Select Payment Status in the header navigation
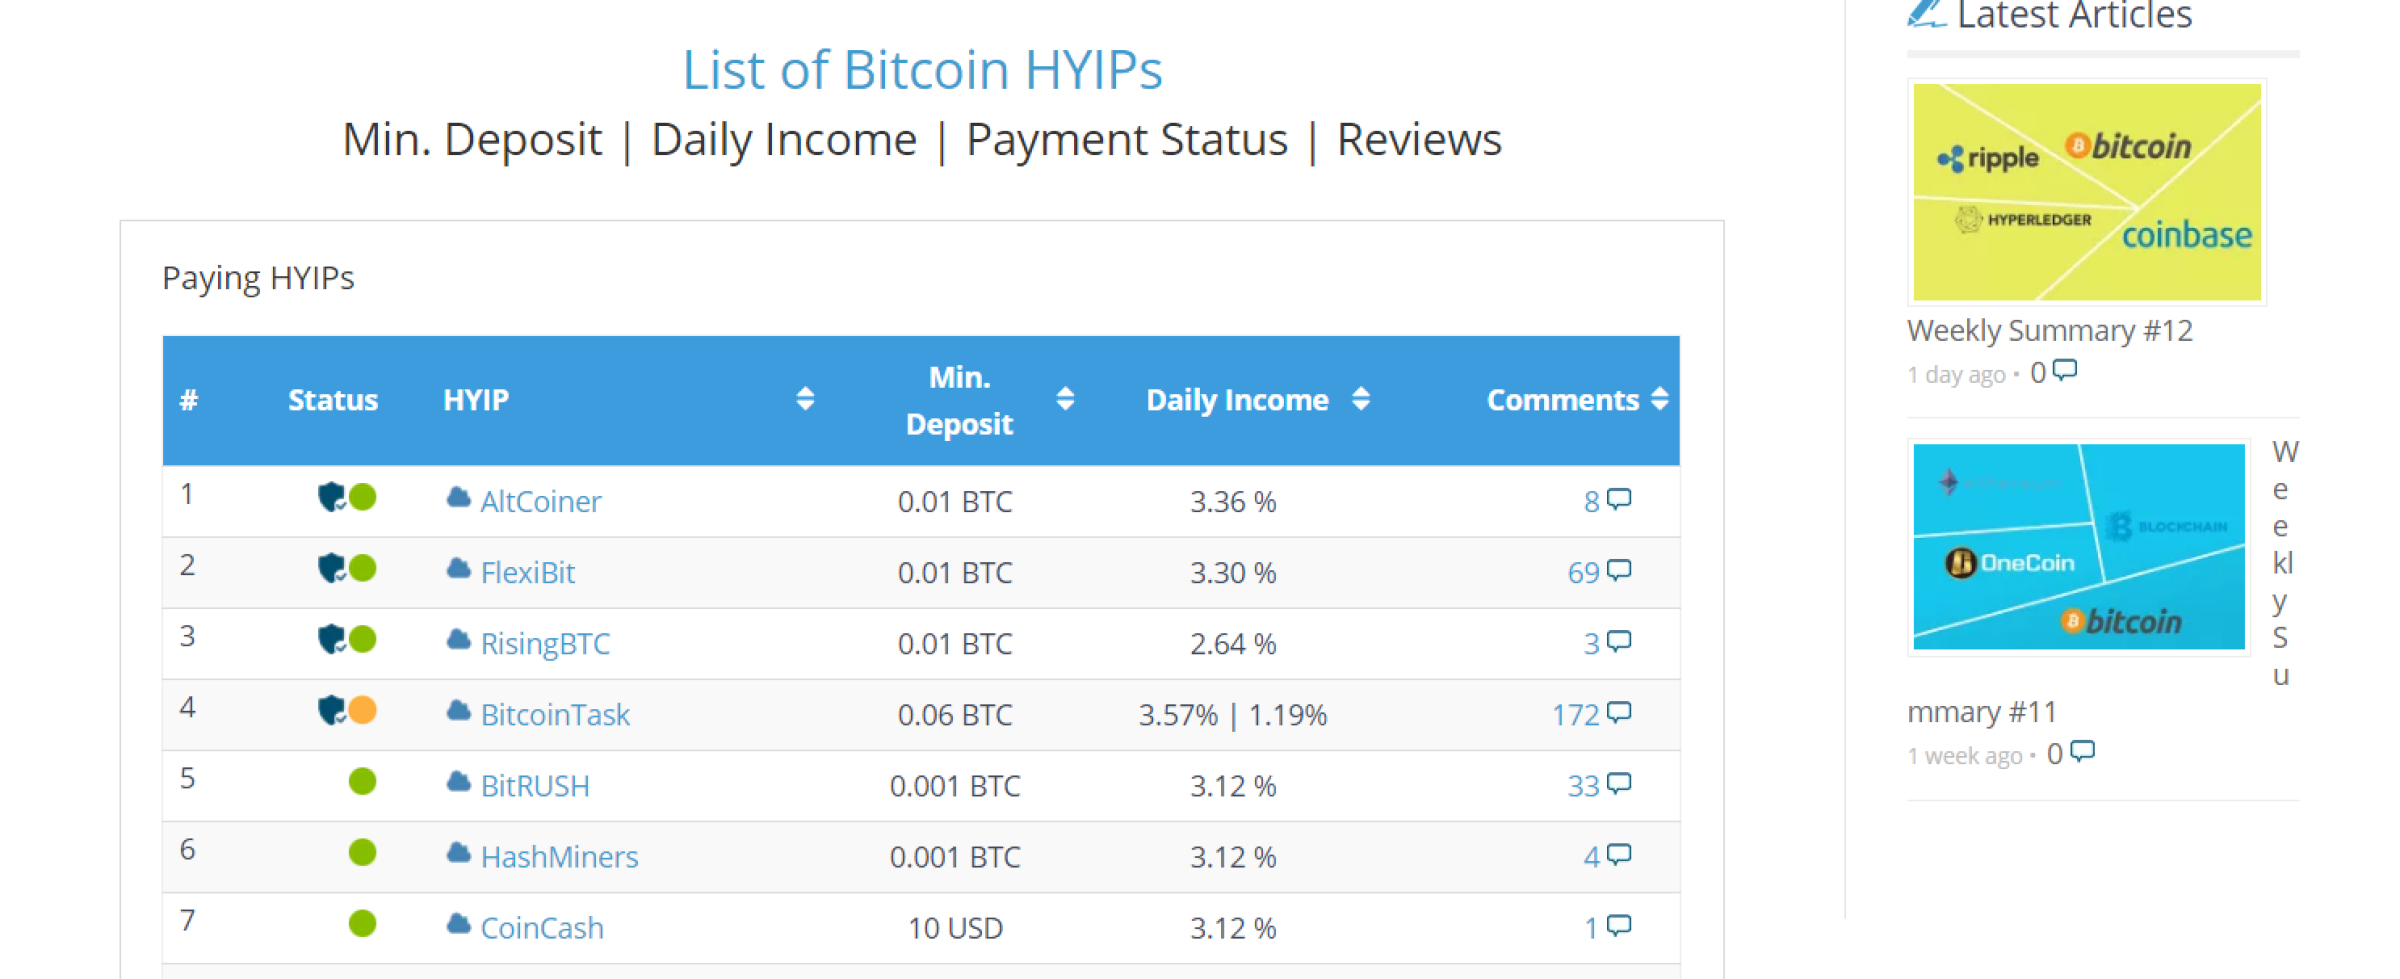 1127,139
